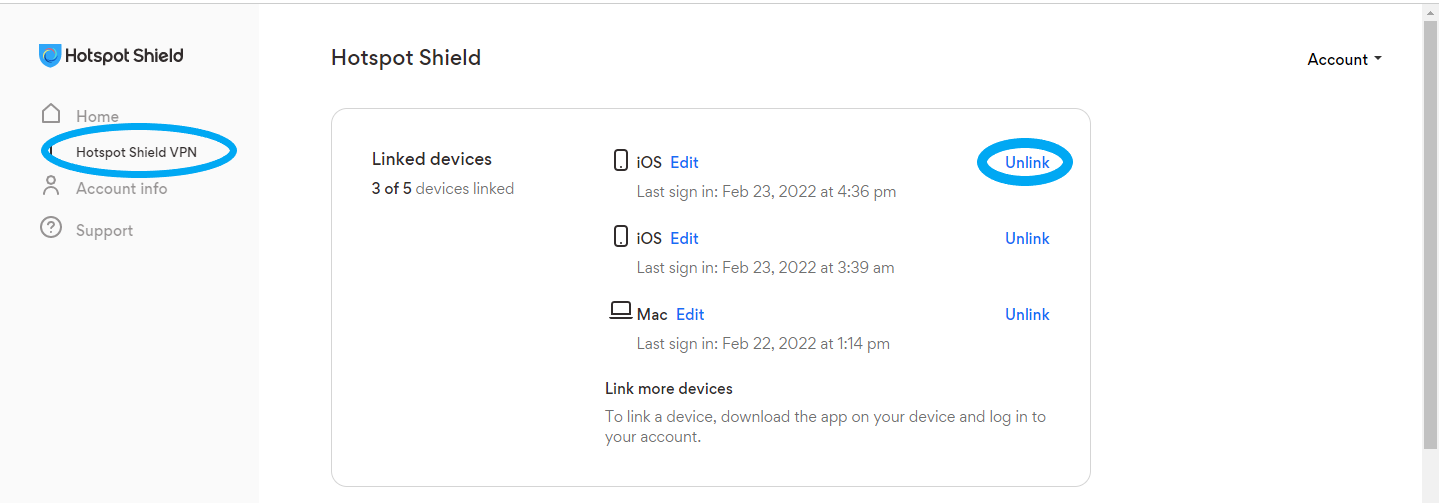Edit the Mac device name
The image size is (1439, 503).
click(690, 314)
